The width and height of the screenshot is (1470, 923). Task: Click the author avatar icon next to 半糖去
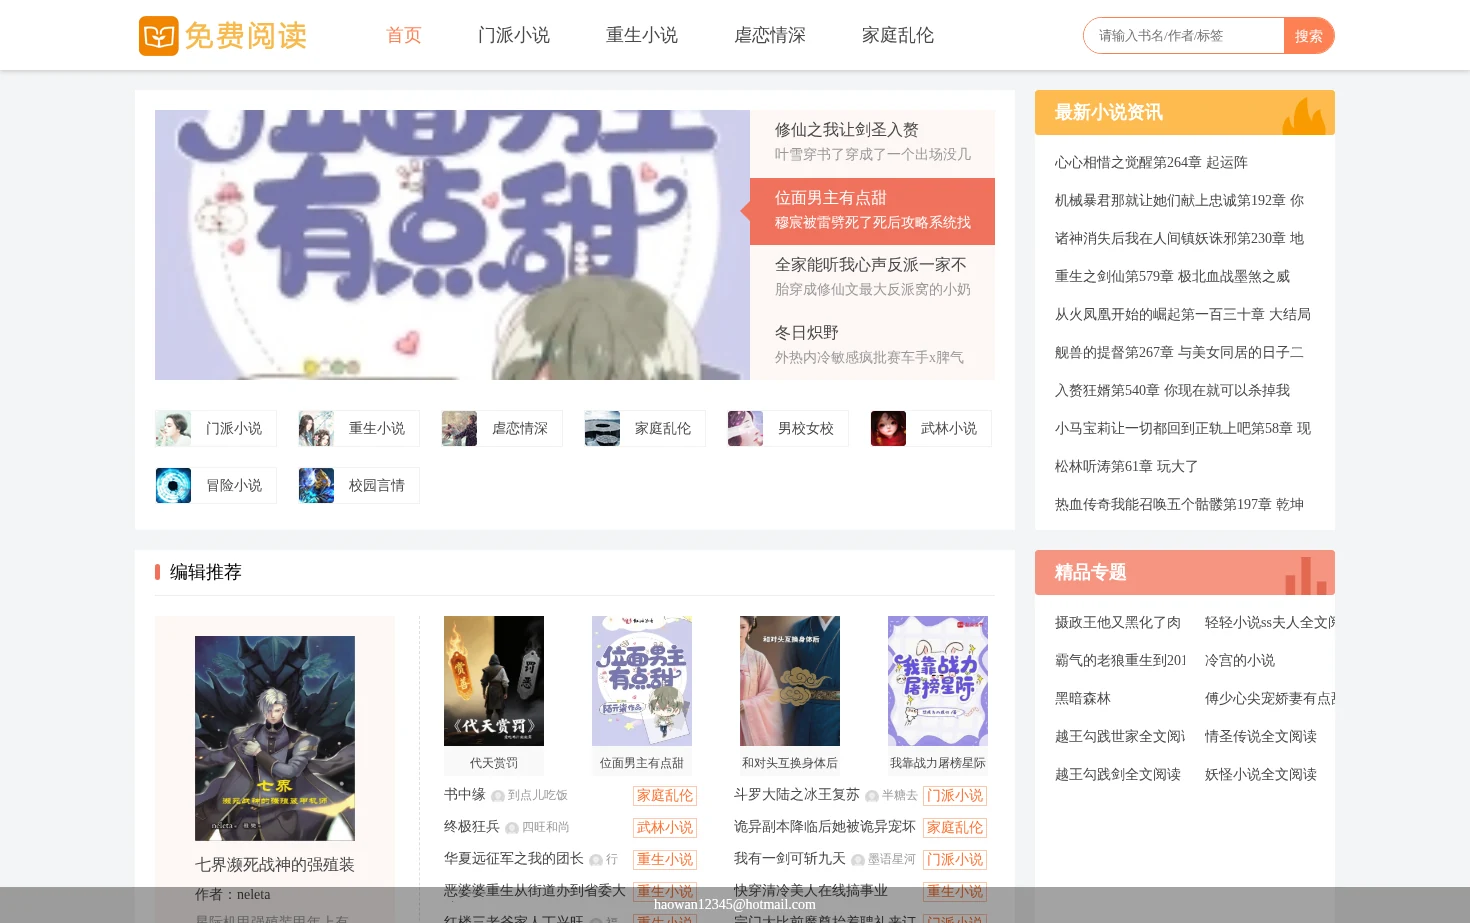pos(872,796)
